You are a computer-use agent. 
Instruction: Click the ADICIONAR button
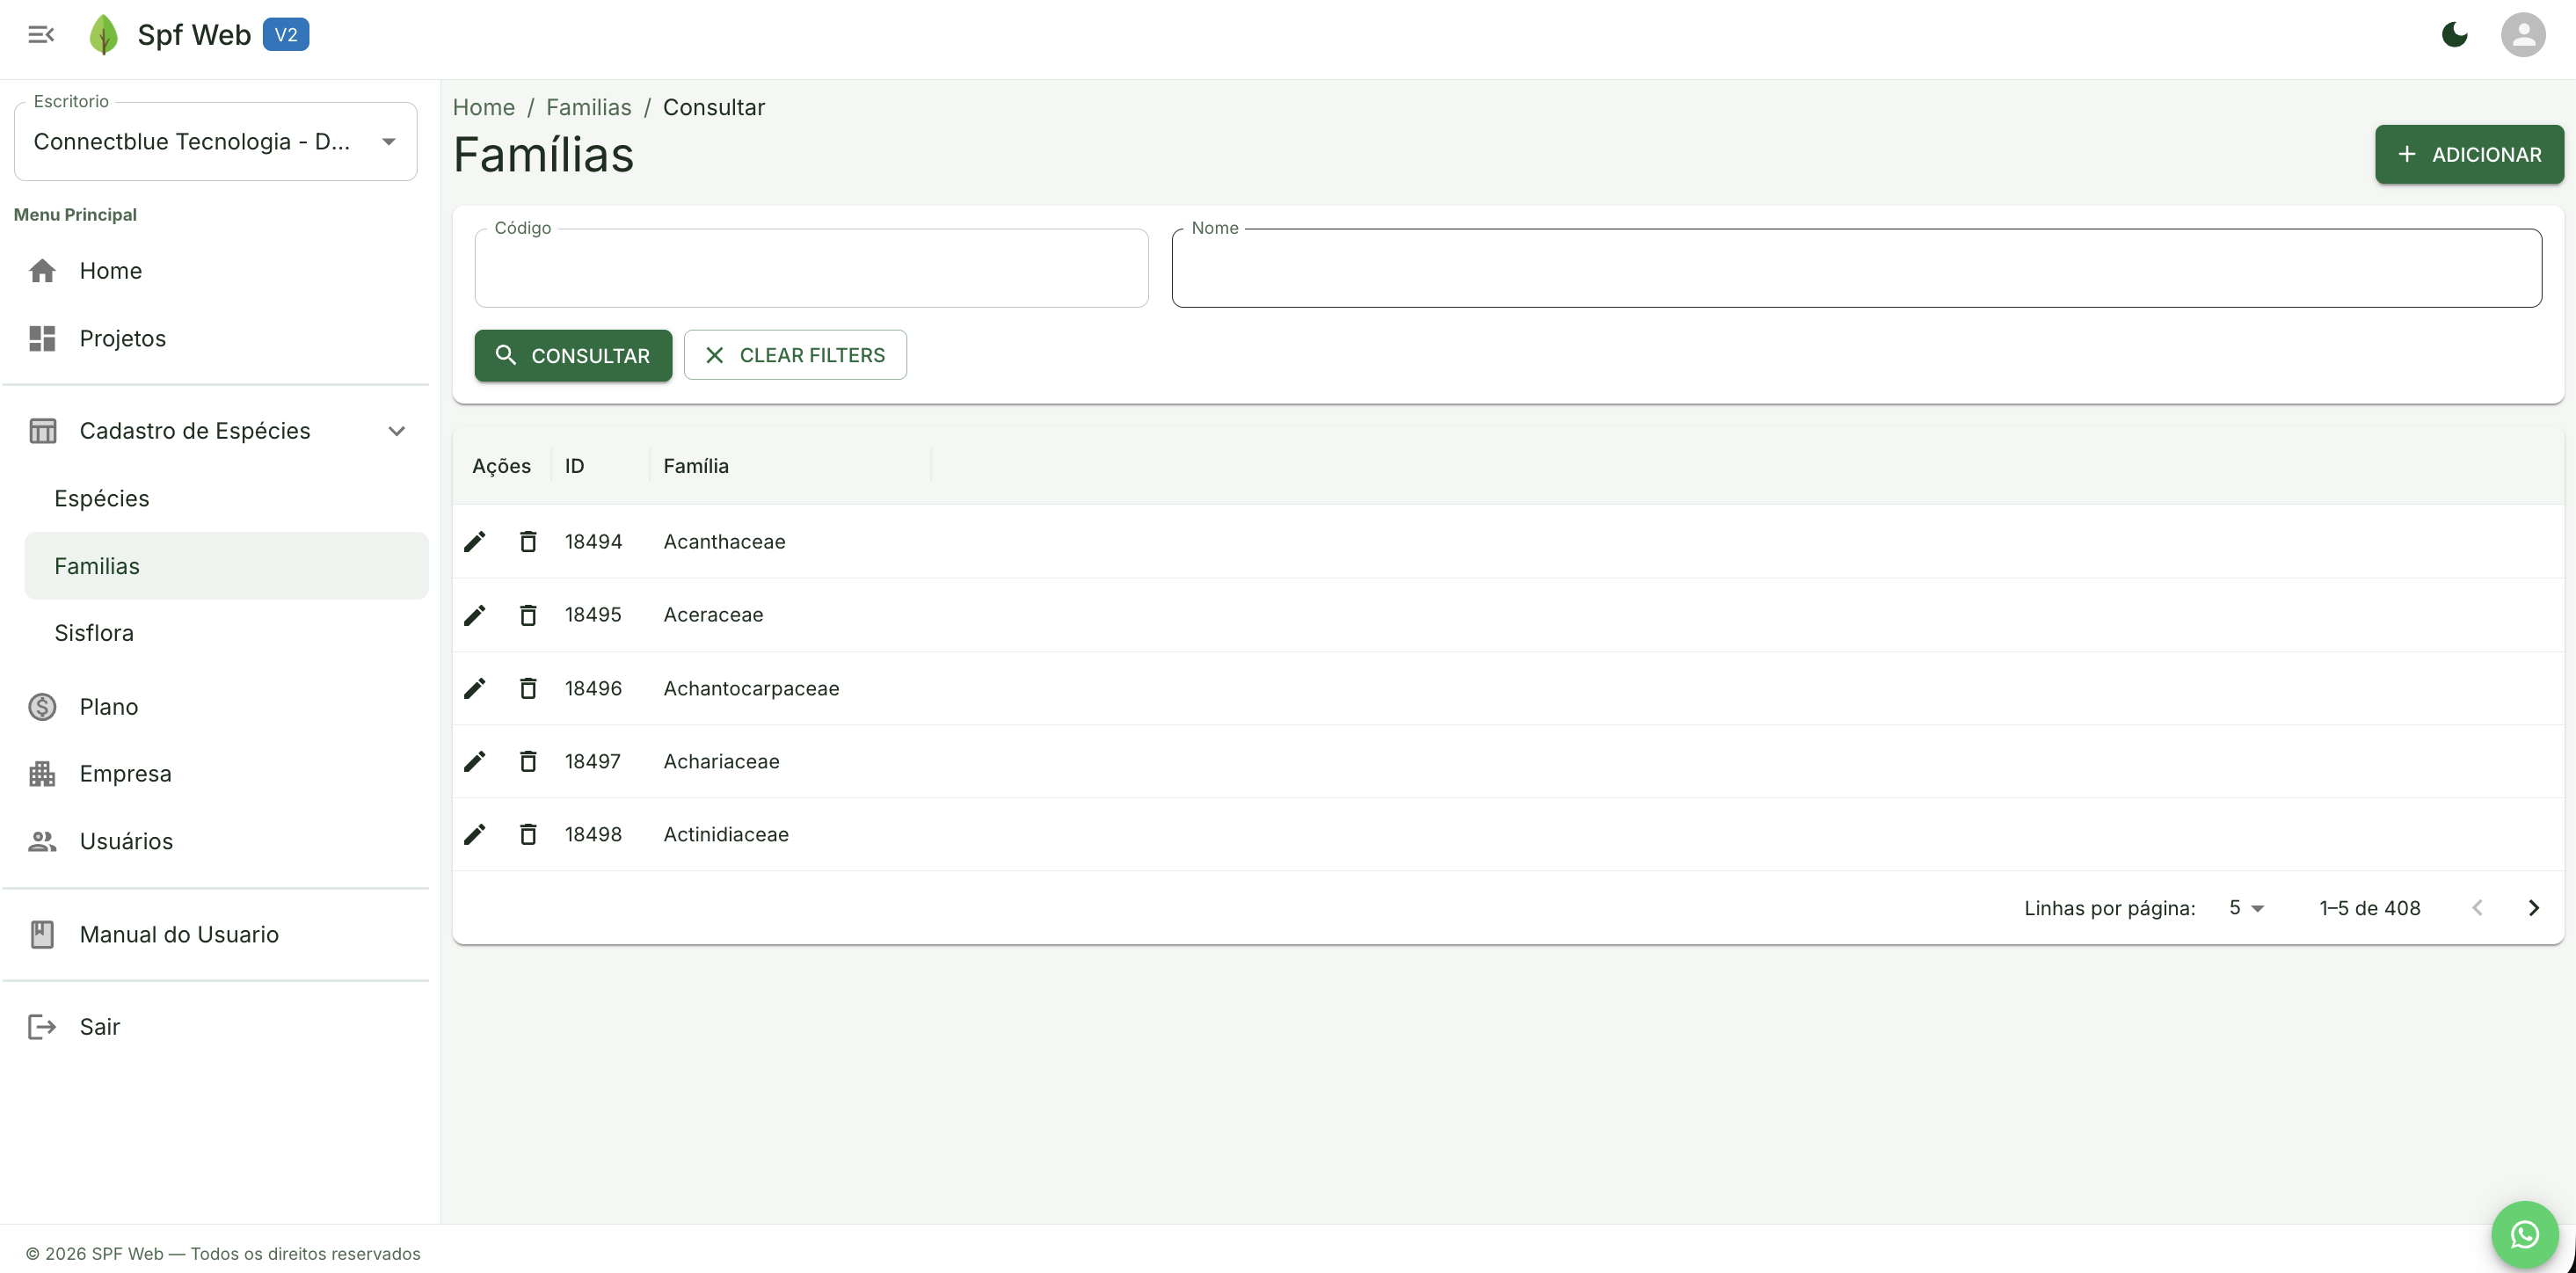(2469, 154)
